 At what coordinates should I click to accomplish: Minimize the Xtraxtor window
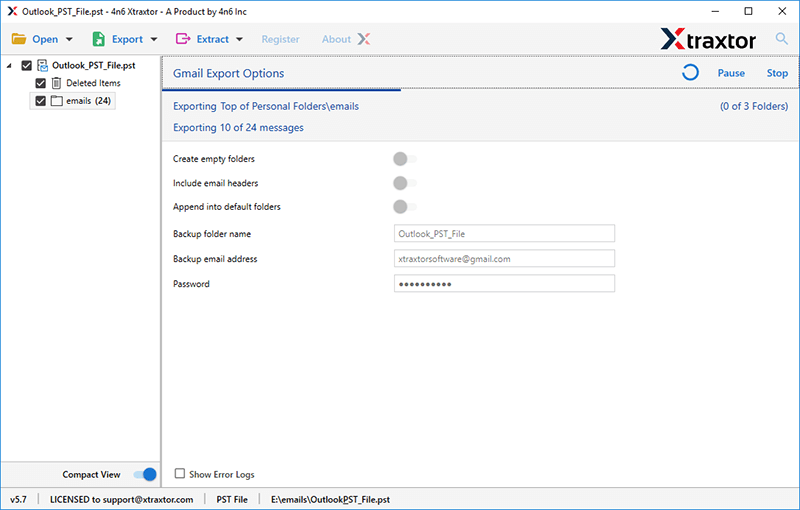(715, 11)
